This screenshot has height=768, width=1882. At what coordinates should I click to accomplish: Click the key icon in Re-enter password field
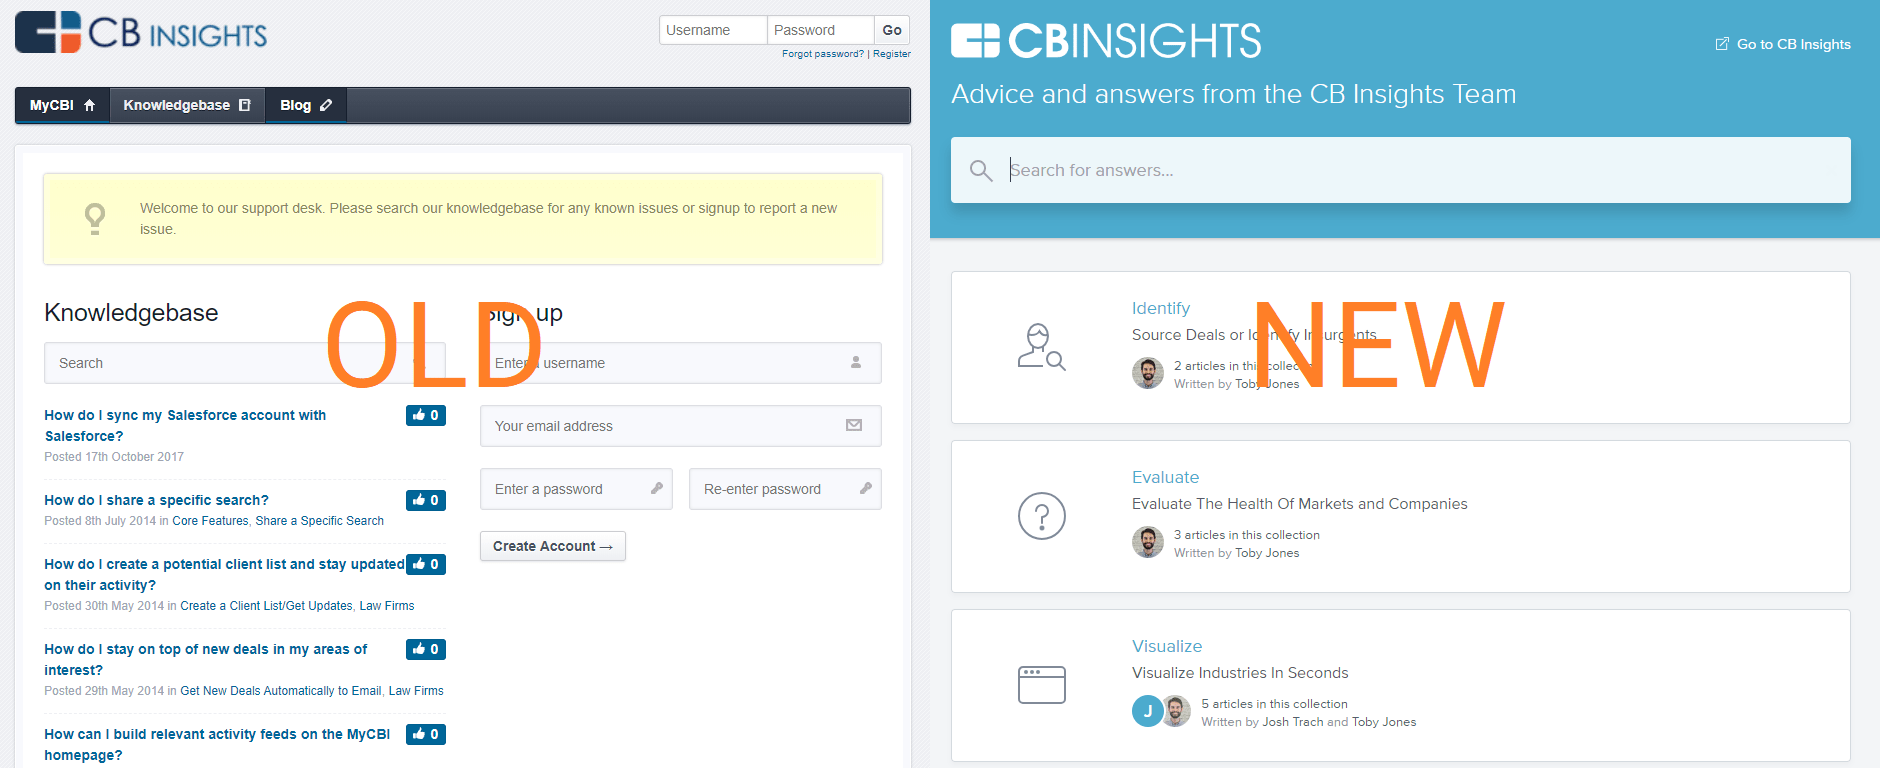[x=866, y=488]
